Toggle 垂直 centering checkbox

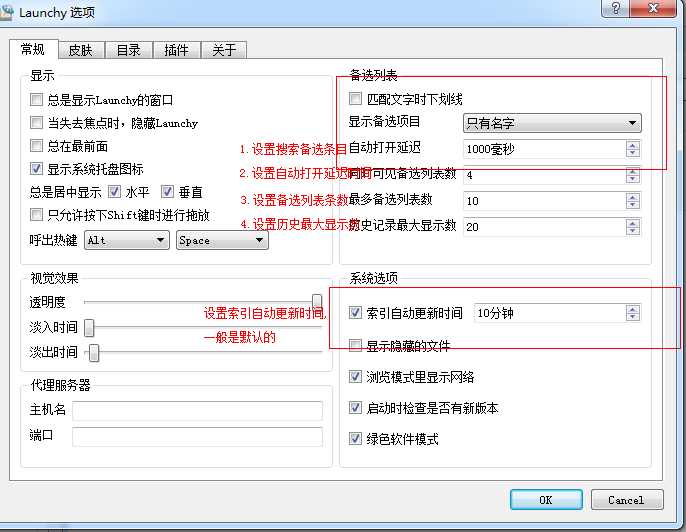[x=168, y=192]
